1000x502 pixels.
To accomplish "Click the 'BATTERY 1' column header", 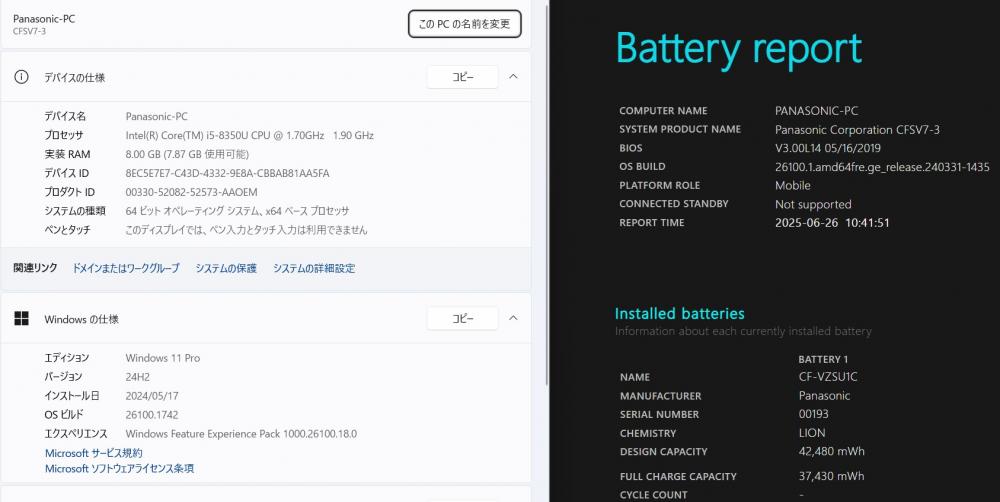I will 823,359.
